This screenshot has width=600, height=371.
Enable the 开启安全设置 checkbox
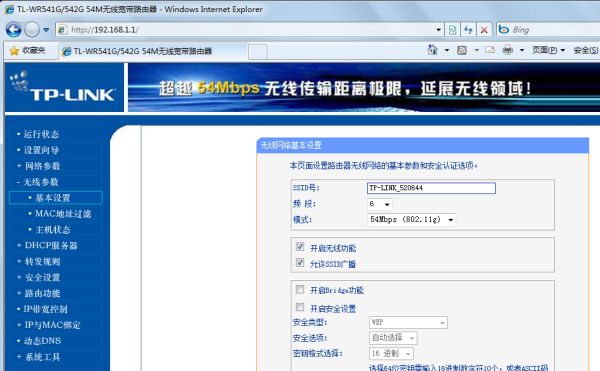tap(300, 307)
